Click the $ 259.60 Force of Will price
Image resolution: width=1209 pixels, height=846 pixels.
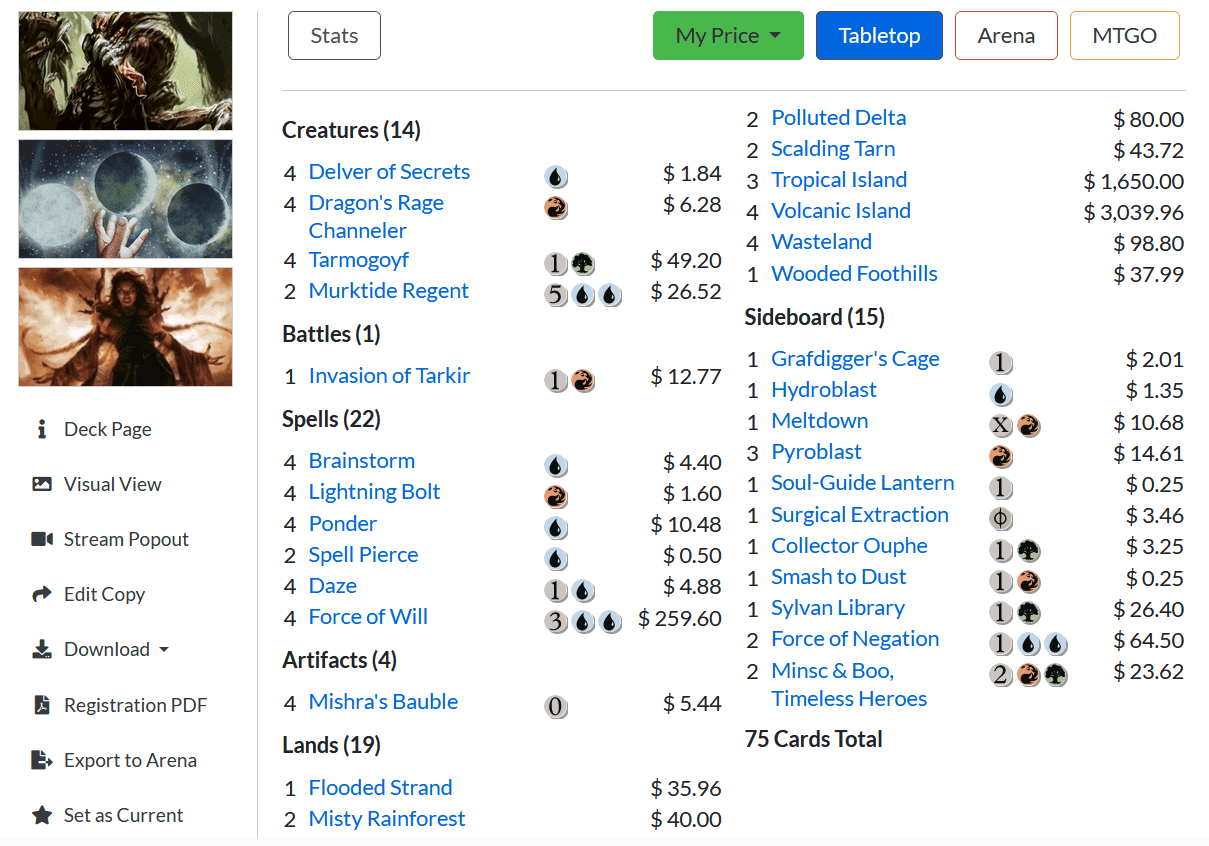pos(680,619)
